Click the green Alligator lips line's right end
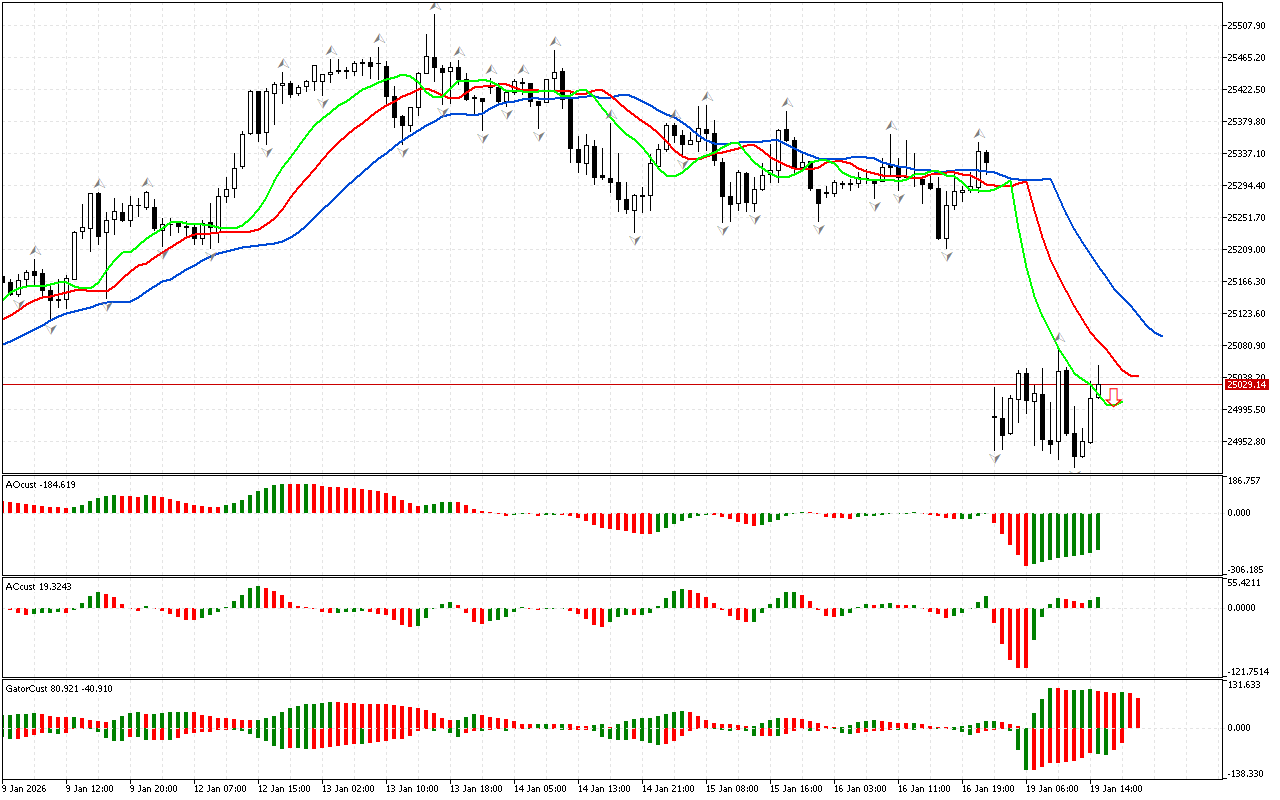Screen dimensions: 1280x800 pos(1121,401)
